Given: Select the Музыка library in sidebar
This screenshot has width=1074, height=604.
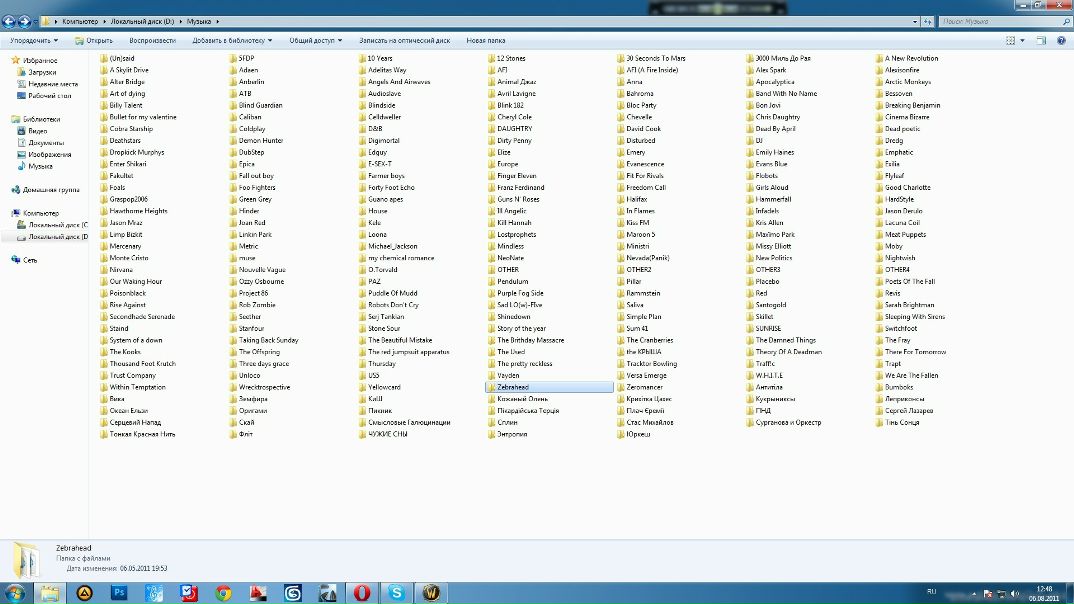Looking at the screenshot, I should click(35, 166).
